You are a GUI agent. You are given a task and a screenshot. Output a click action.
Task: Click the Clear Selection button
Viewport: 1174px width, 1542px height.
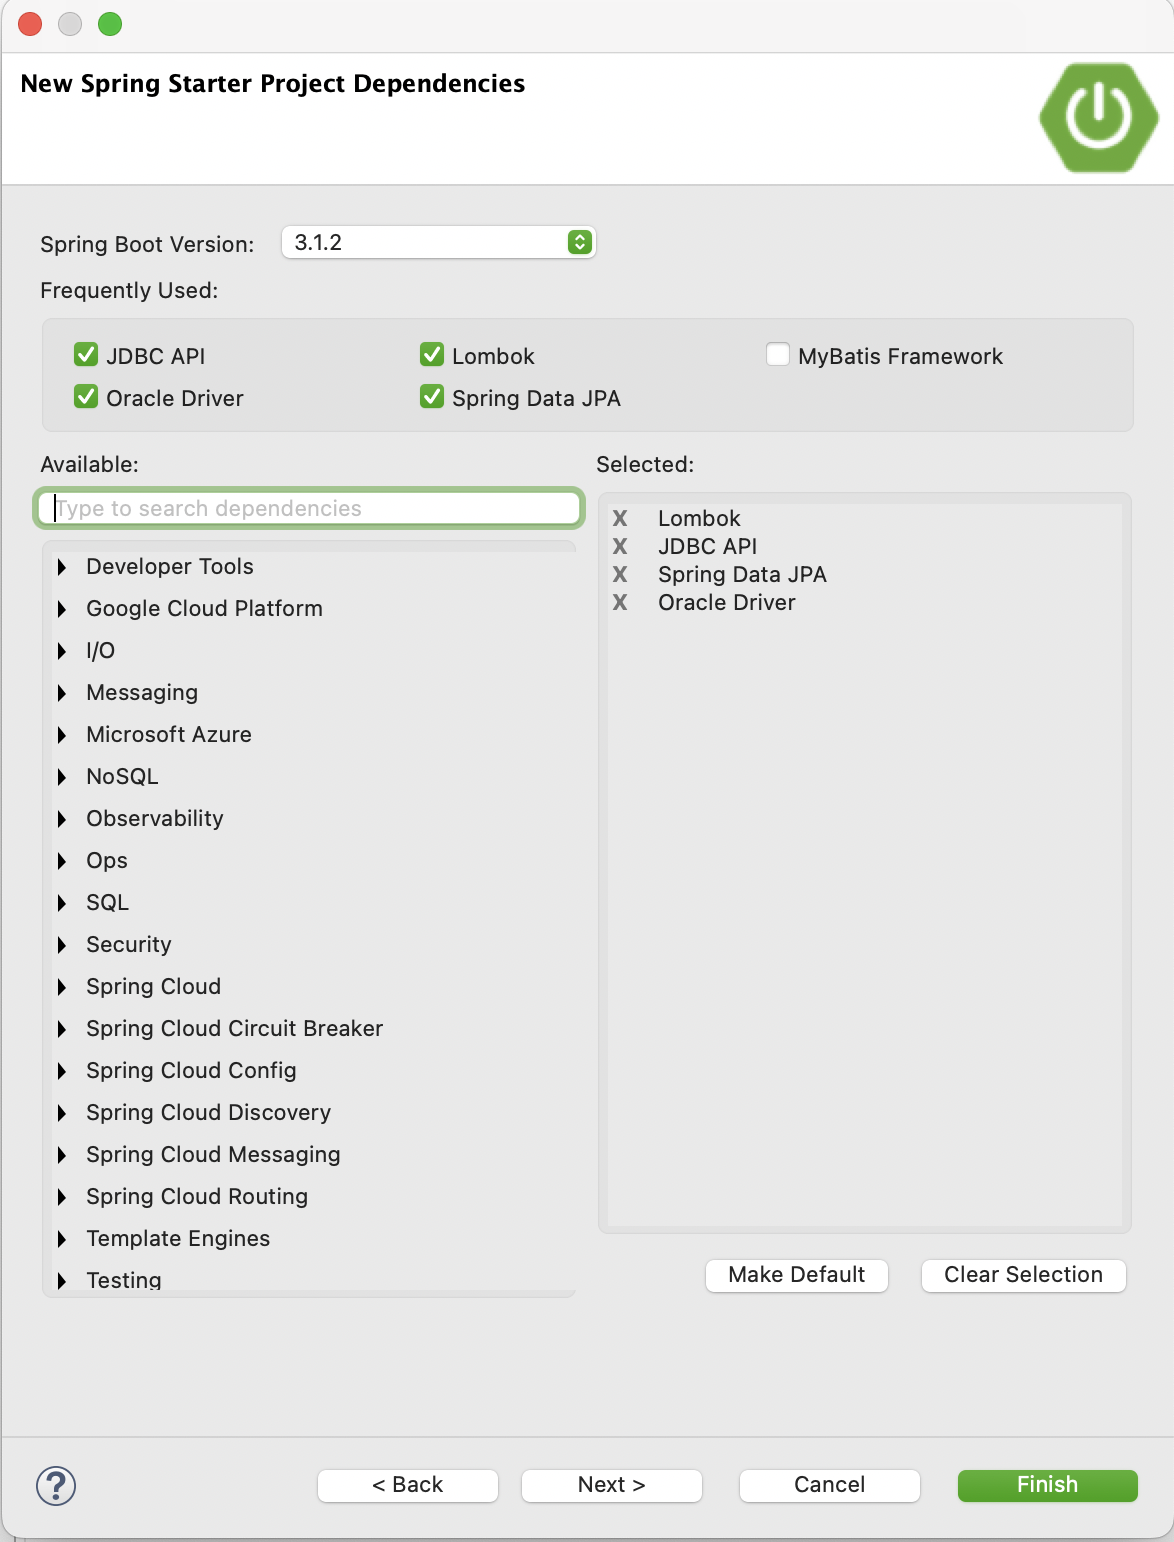(x=1023, y=1275)
